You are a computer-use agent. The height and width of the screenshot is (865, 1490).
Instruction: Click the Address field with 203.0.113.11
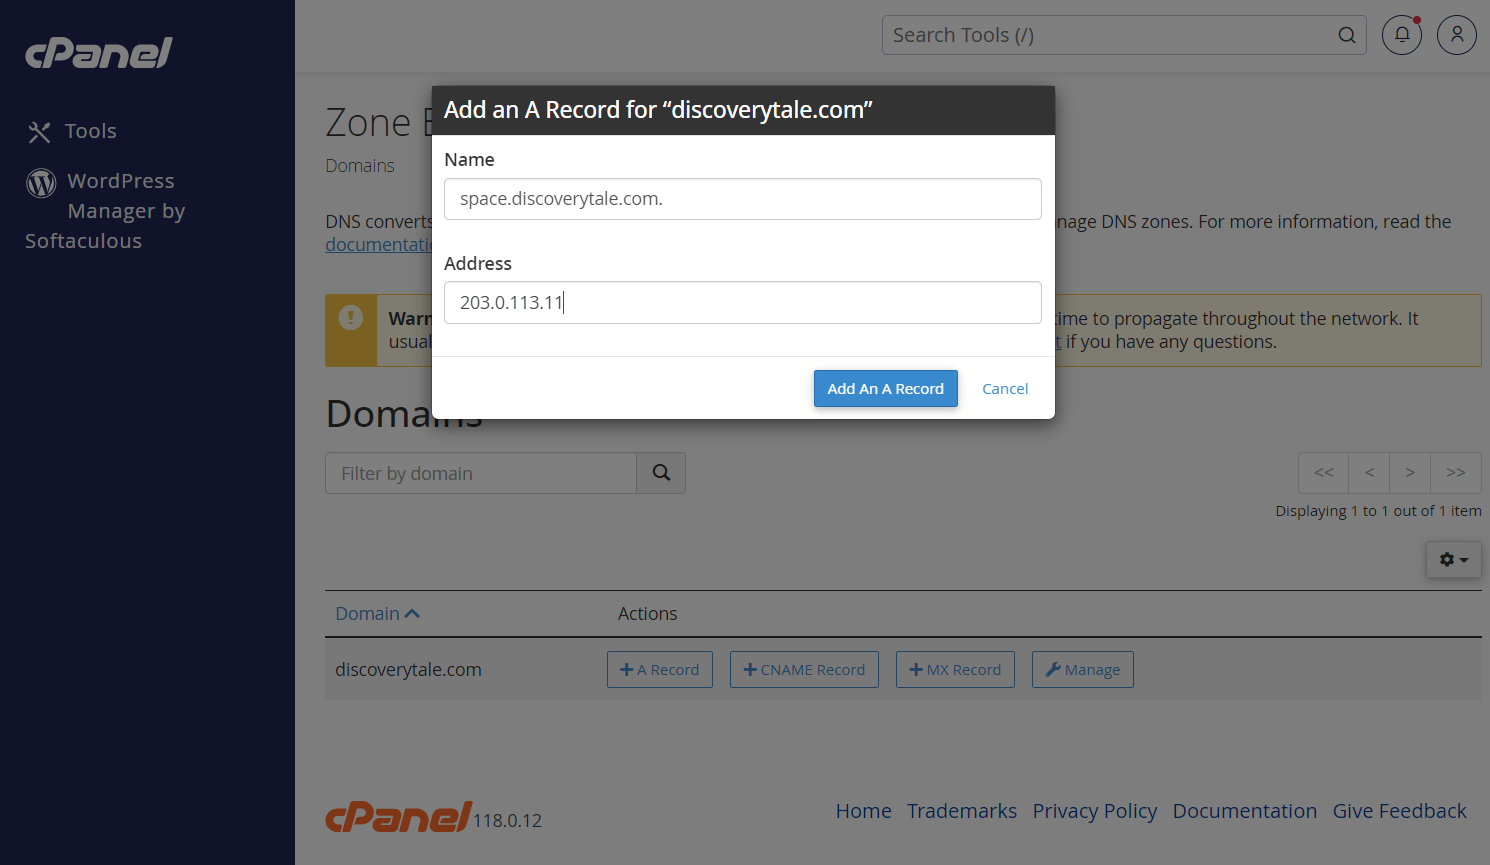pyautogui.click(x=743, y=302)
